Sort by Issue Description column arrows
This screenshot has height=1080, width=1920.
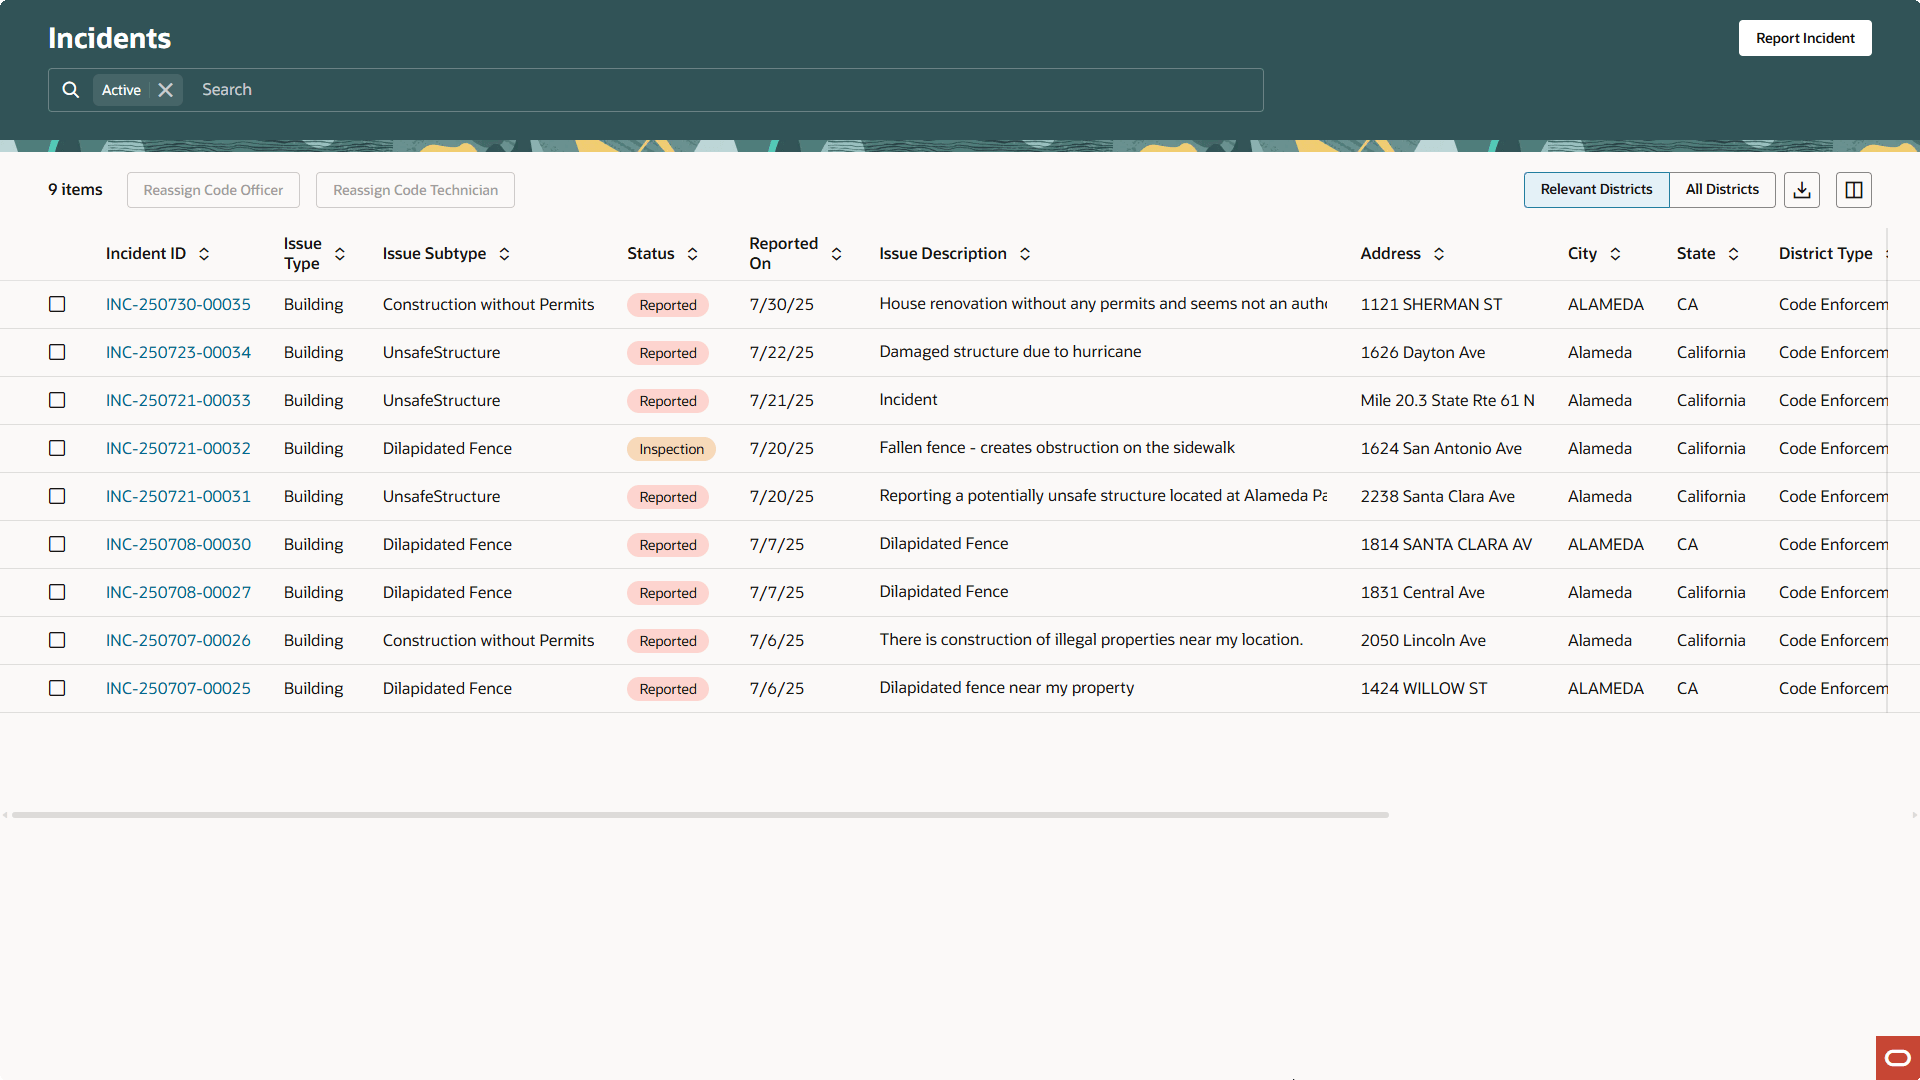click(1025, 254)
